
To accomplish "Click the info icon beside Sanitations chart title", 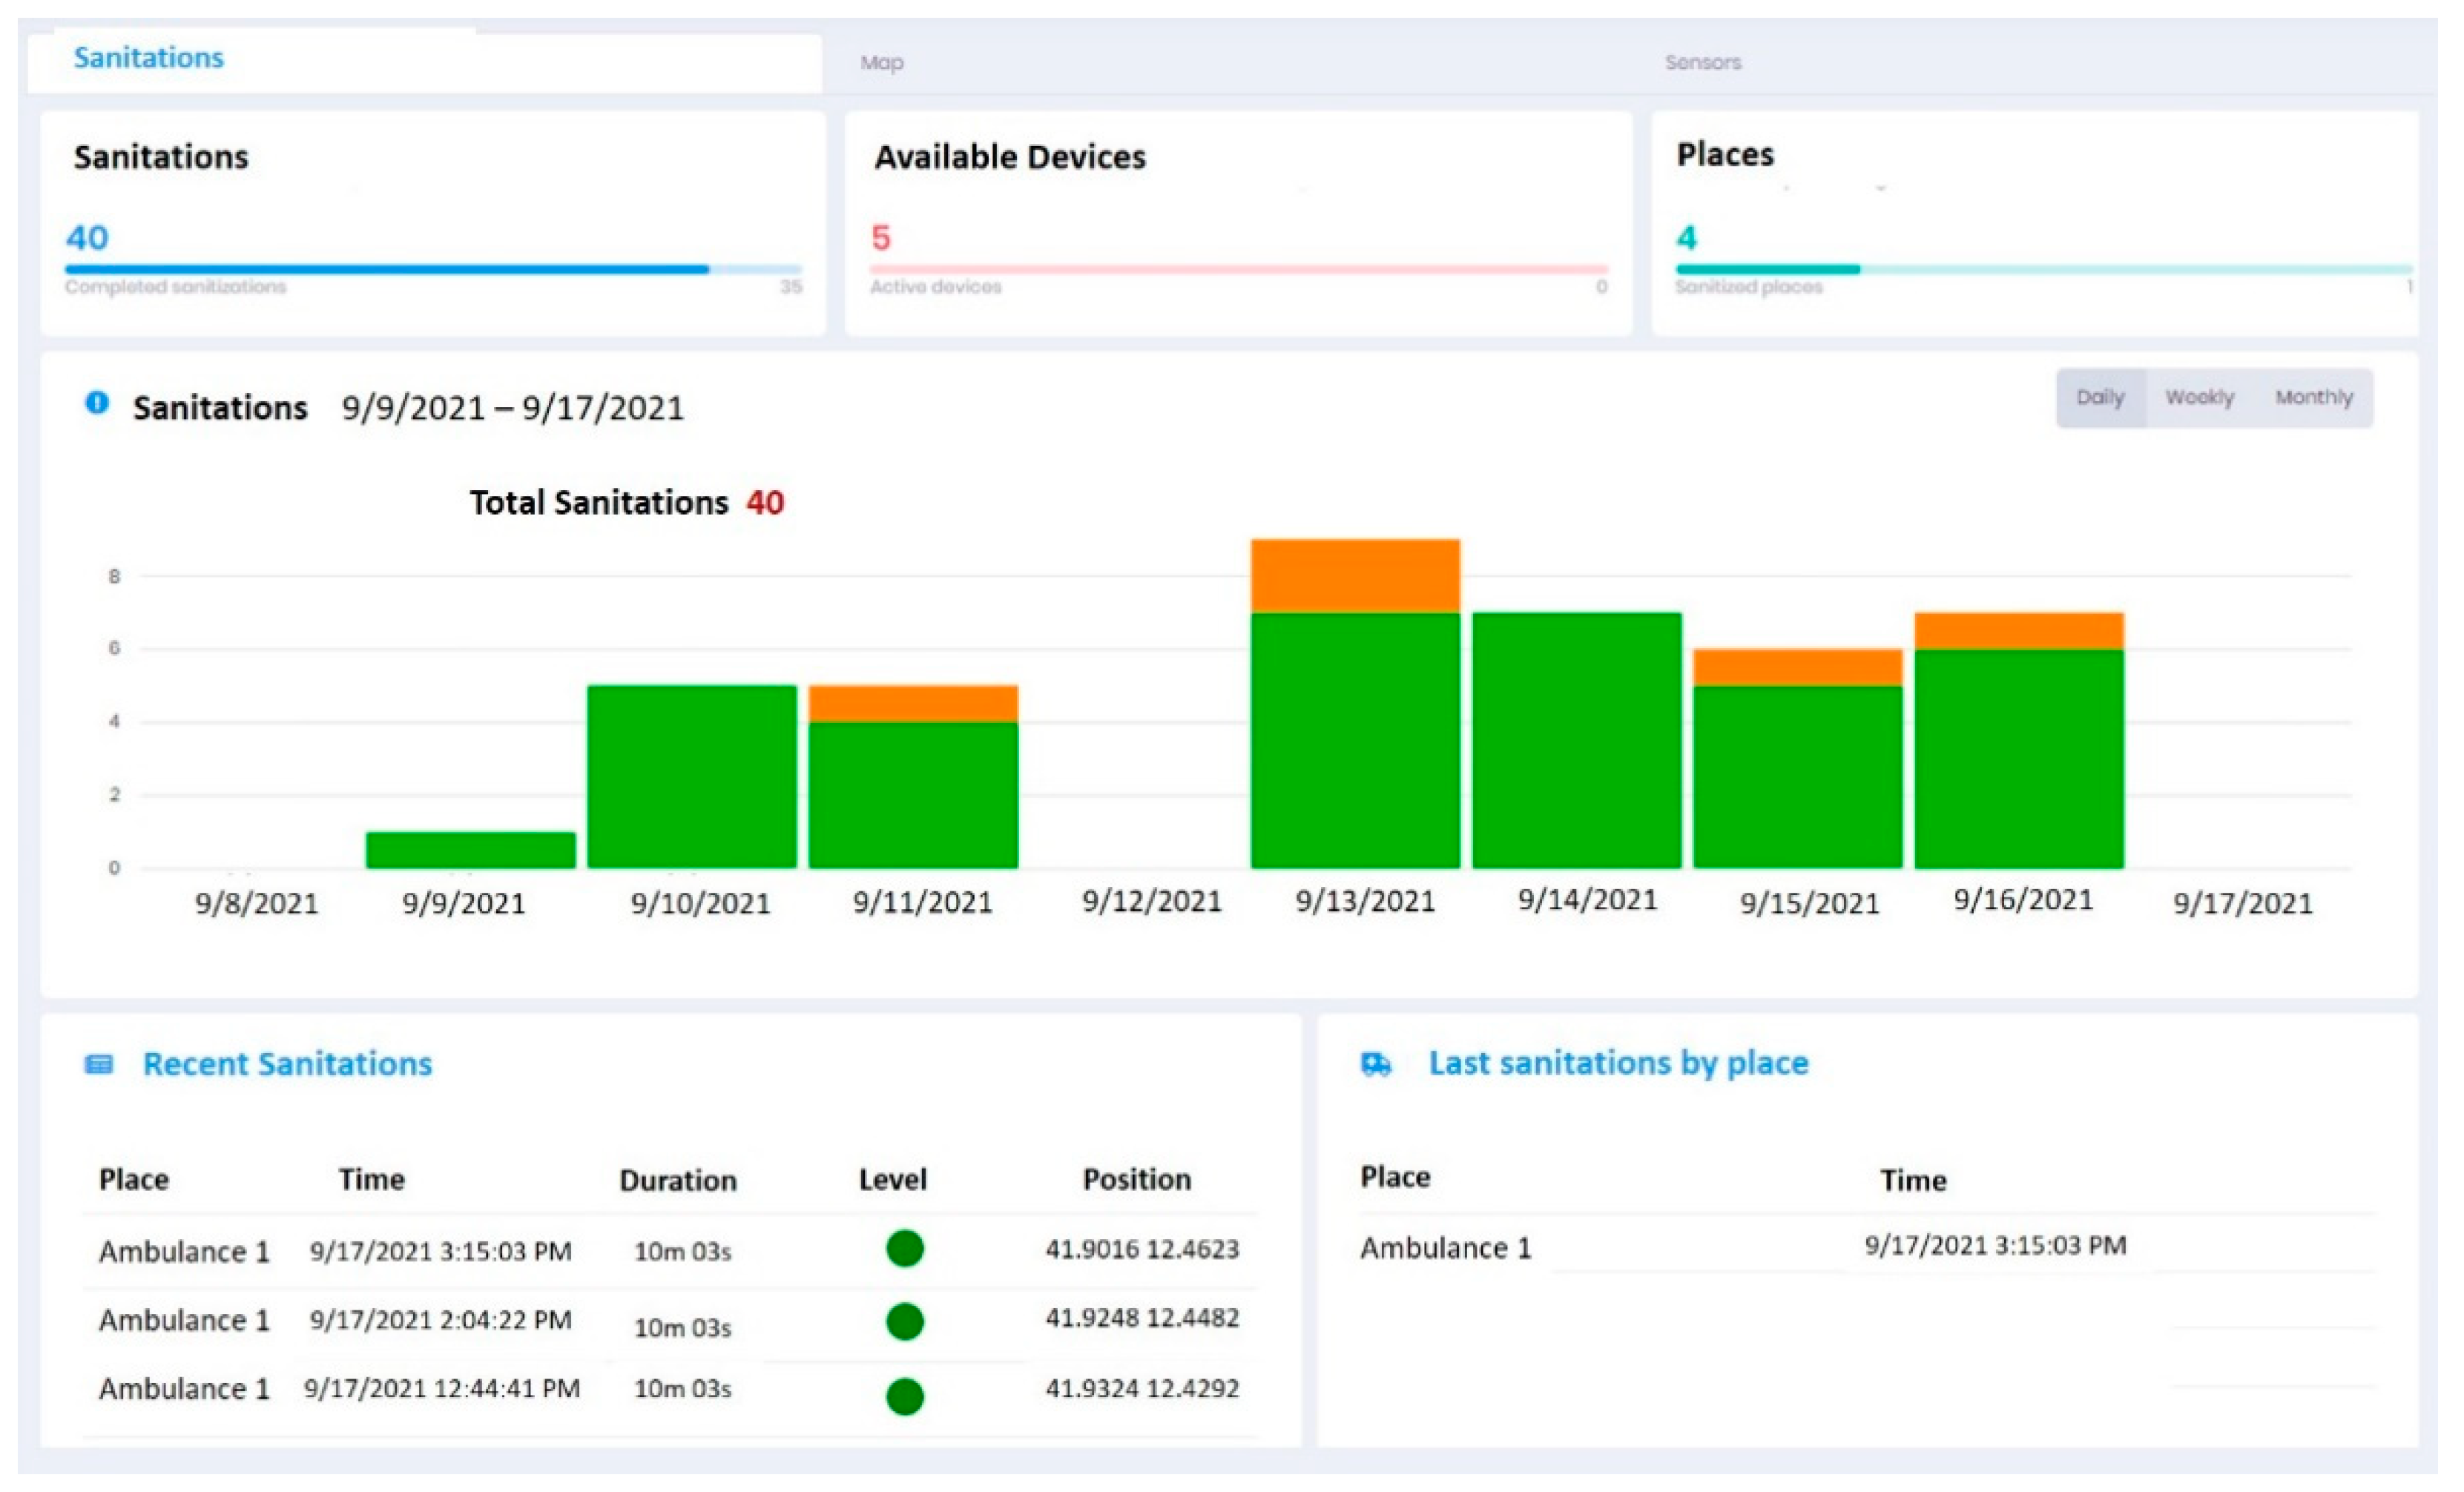I will (97, 403).
